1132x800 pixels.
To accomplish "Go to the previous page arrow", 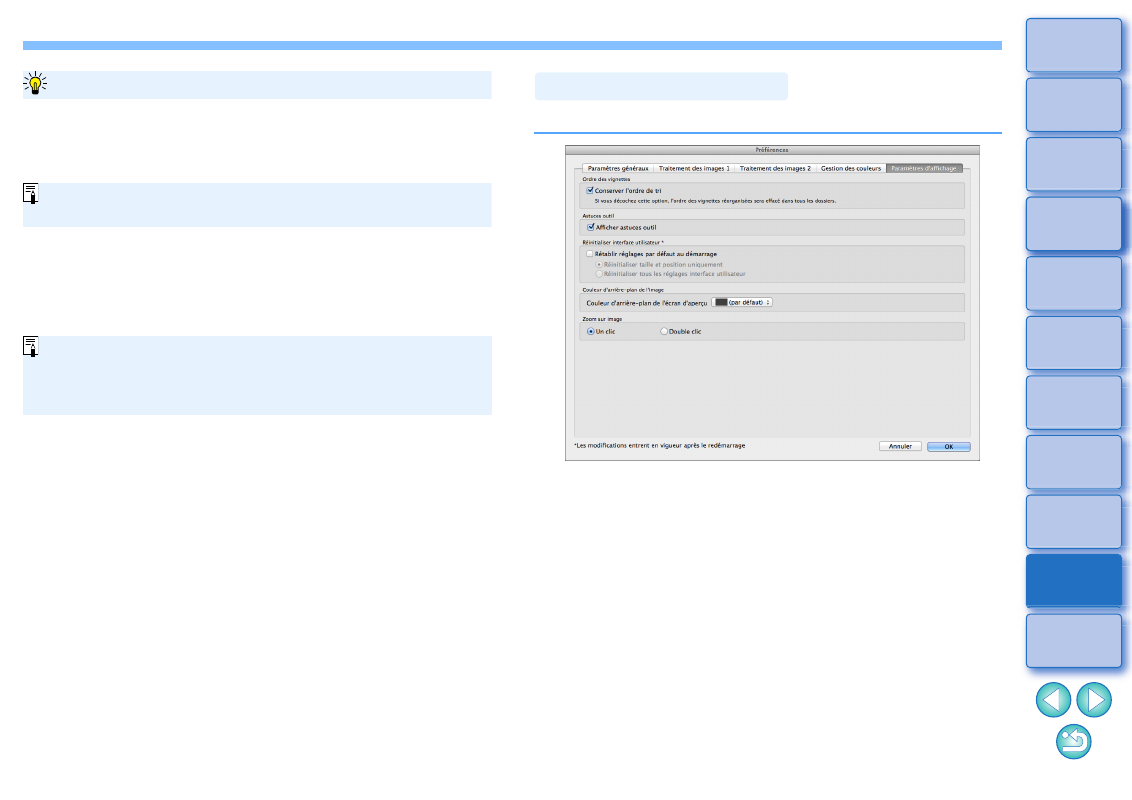I will pos(1053,700).
